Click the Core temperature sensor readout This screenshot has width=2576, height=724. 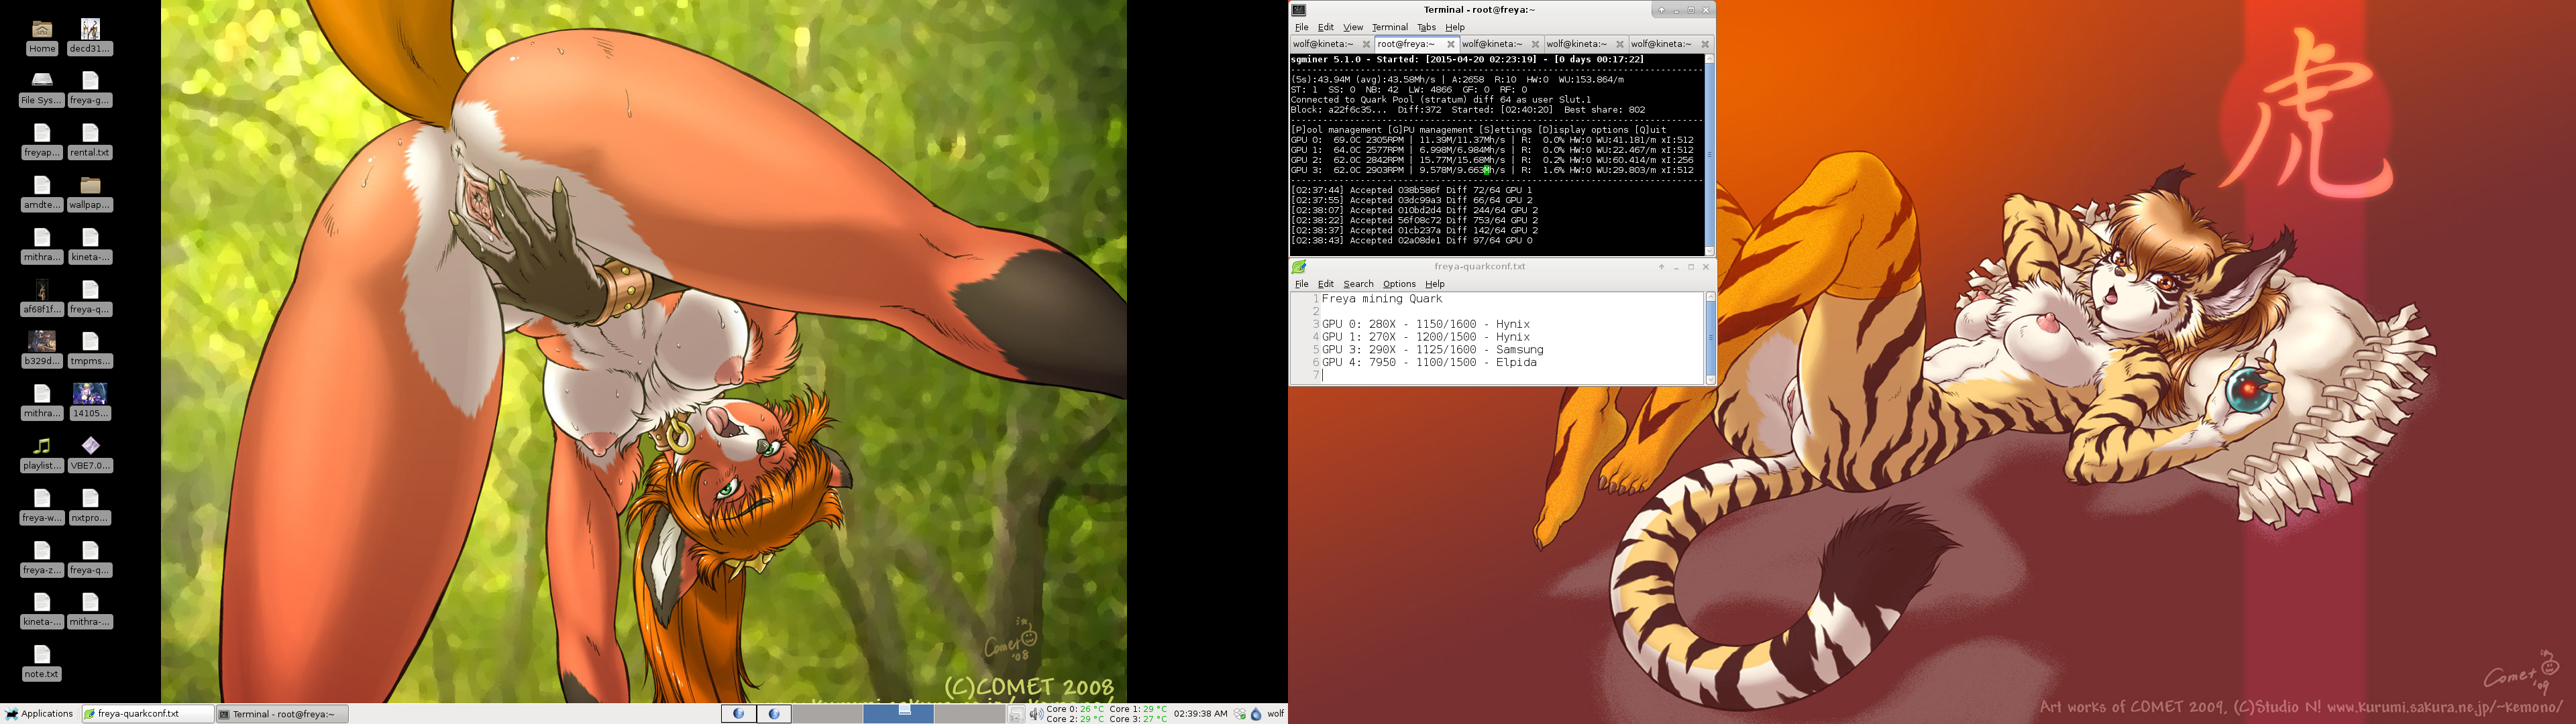(x=1106, y=714)
